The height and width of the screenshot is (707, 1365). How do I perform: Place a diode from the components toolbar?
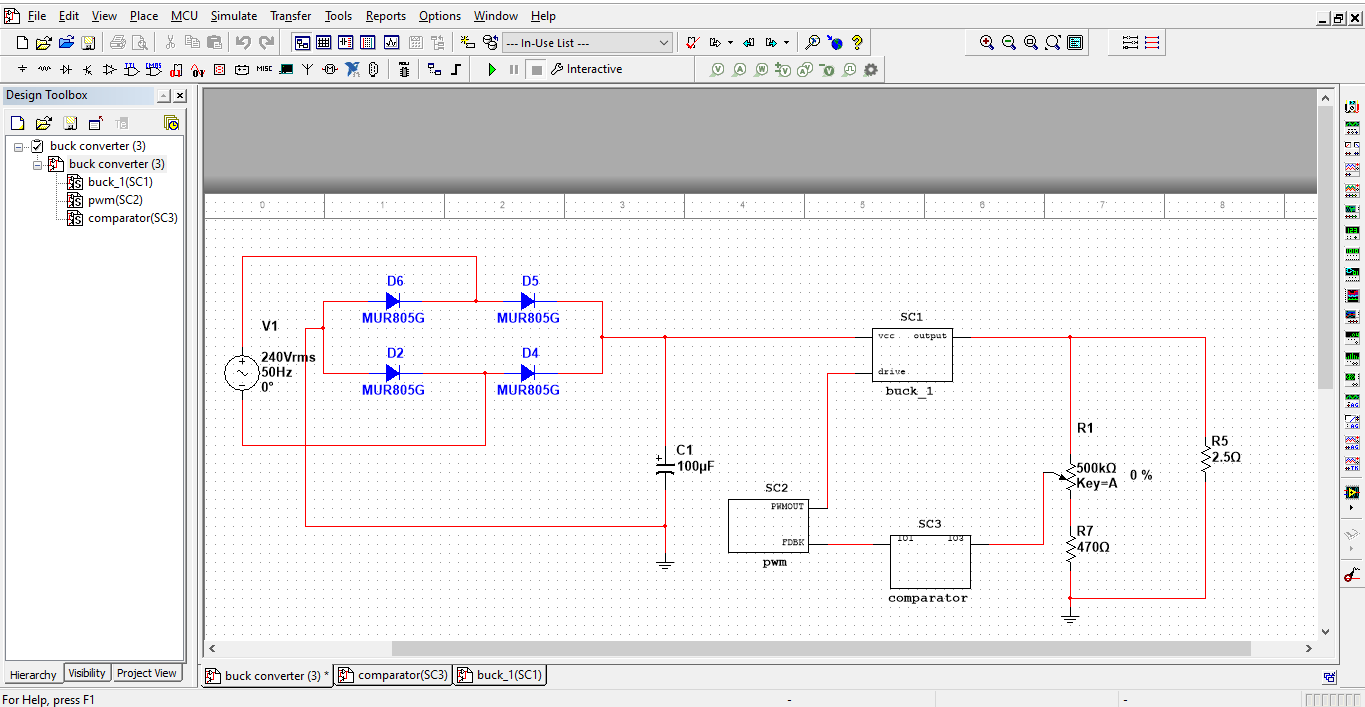[x=66, y=69]
